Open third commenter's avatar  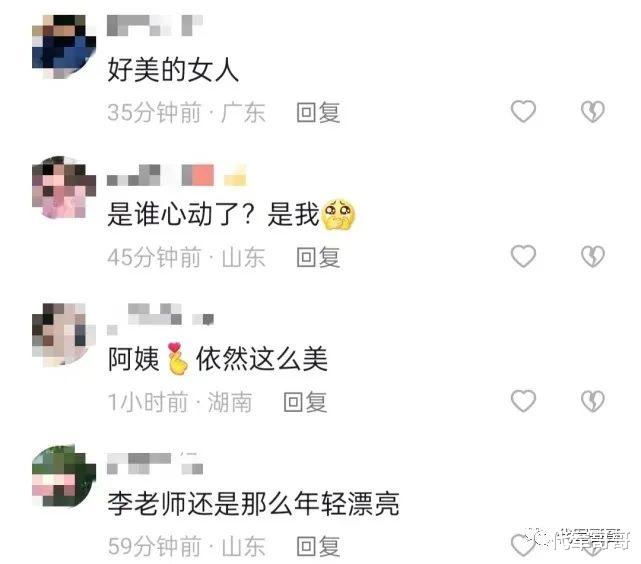coord(64,334)
